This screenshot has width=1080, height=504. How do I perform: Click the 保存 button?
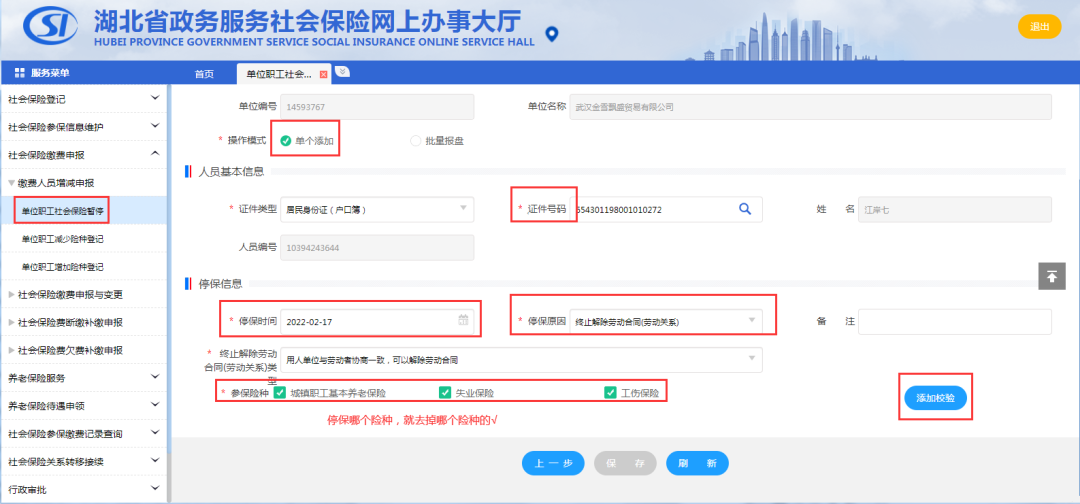625,463
